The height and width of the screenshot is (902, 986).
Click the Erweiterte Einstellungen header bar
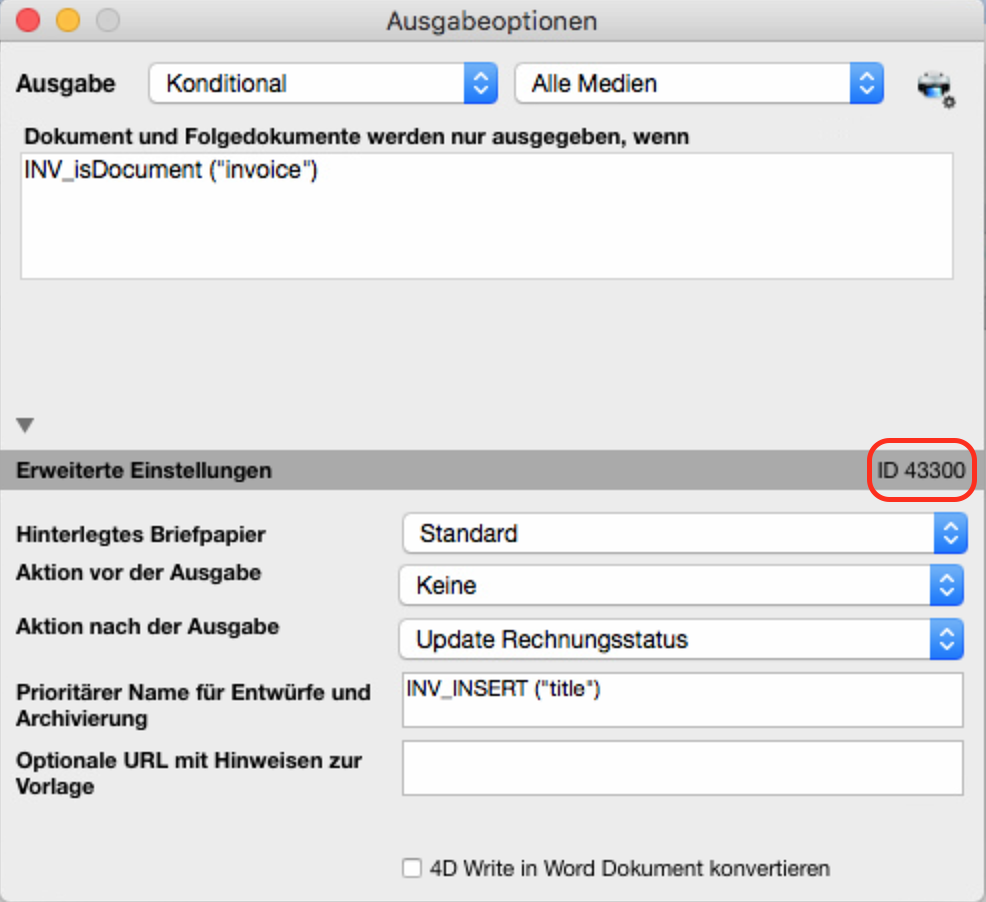(x=493, y=470)
